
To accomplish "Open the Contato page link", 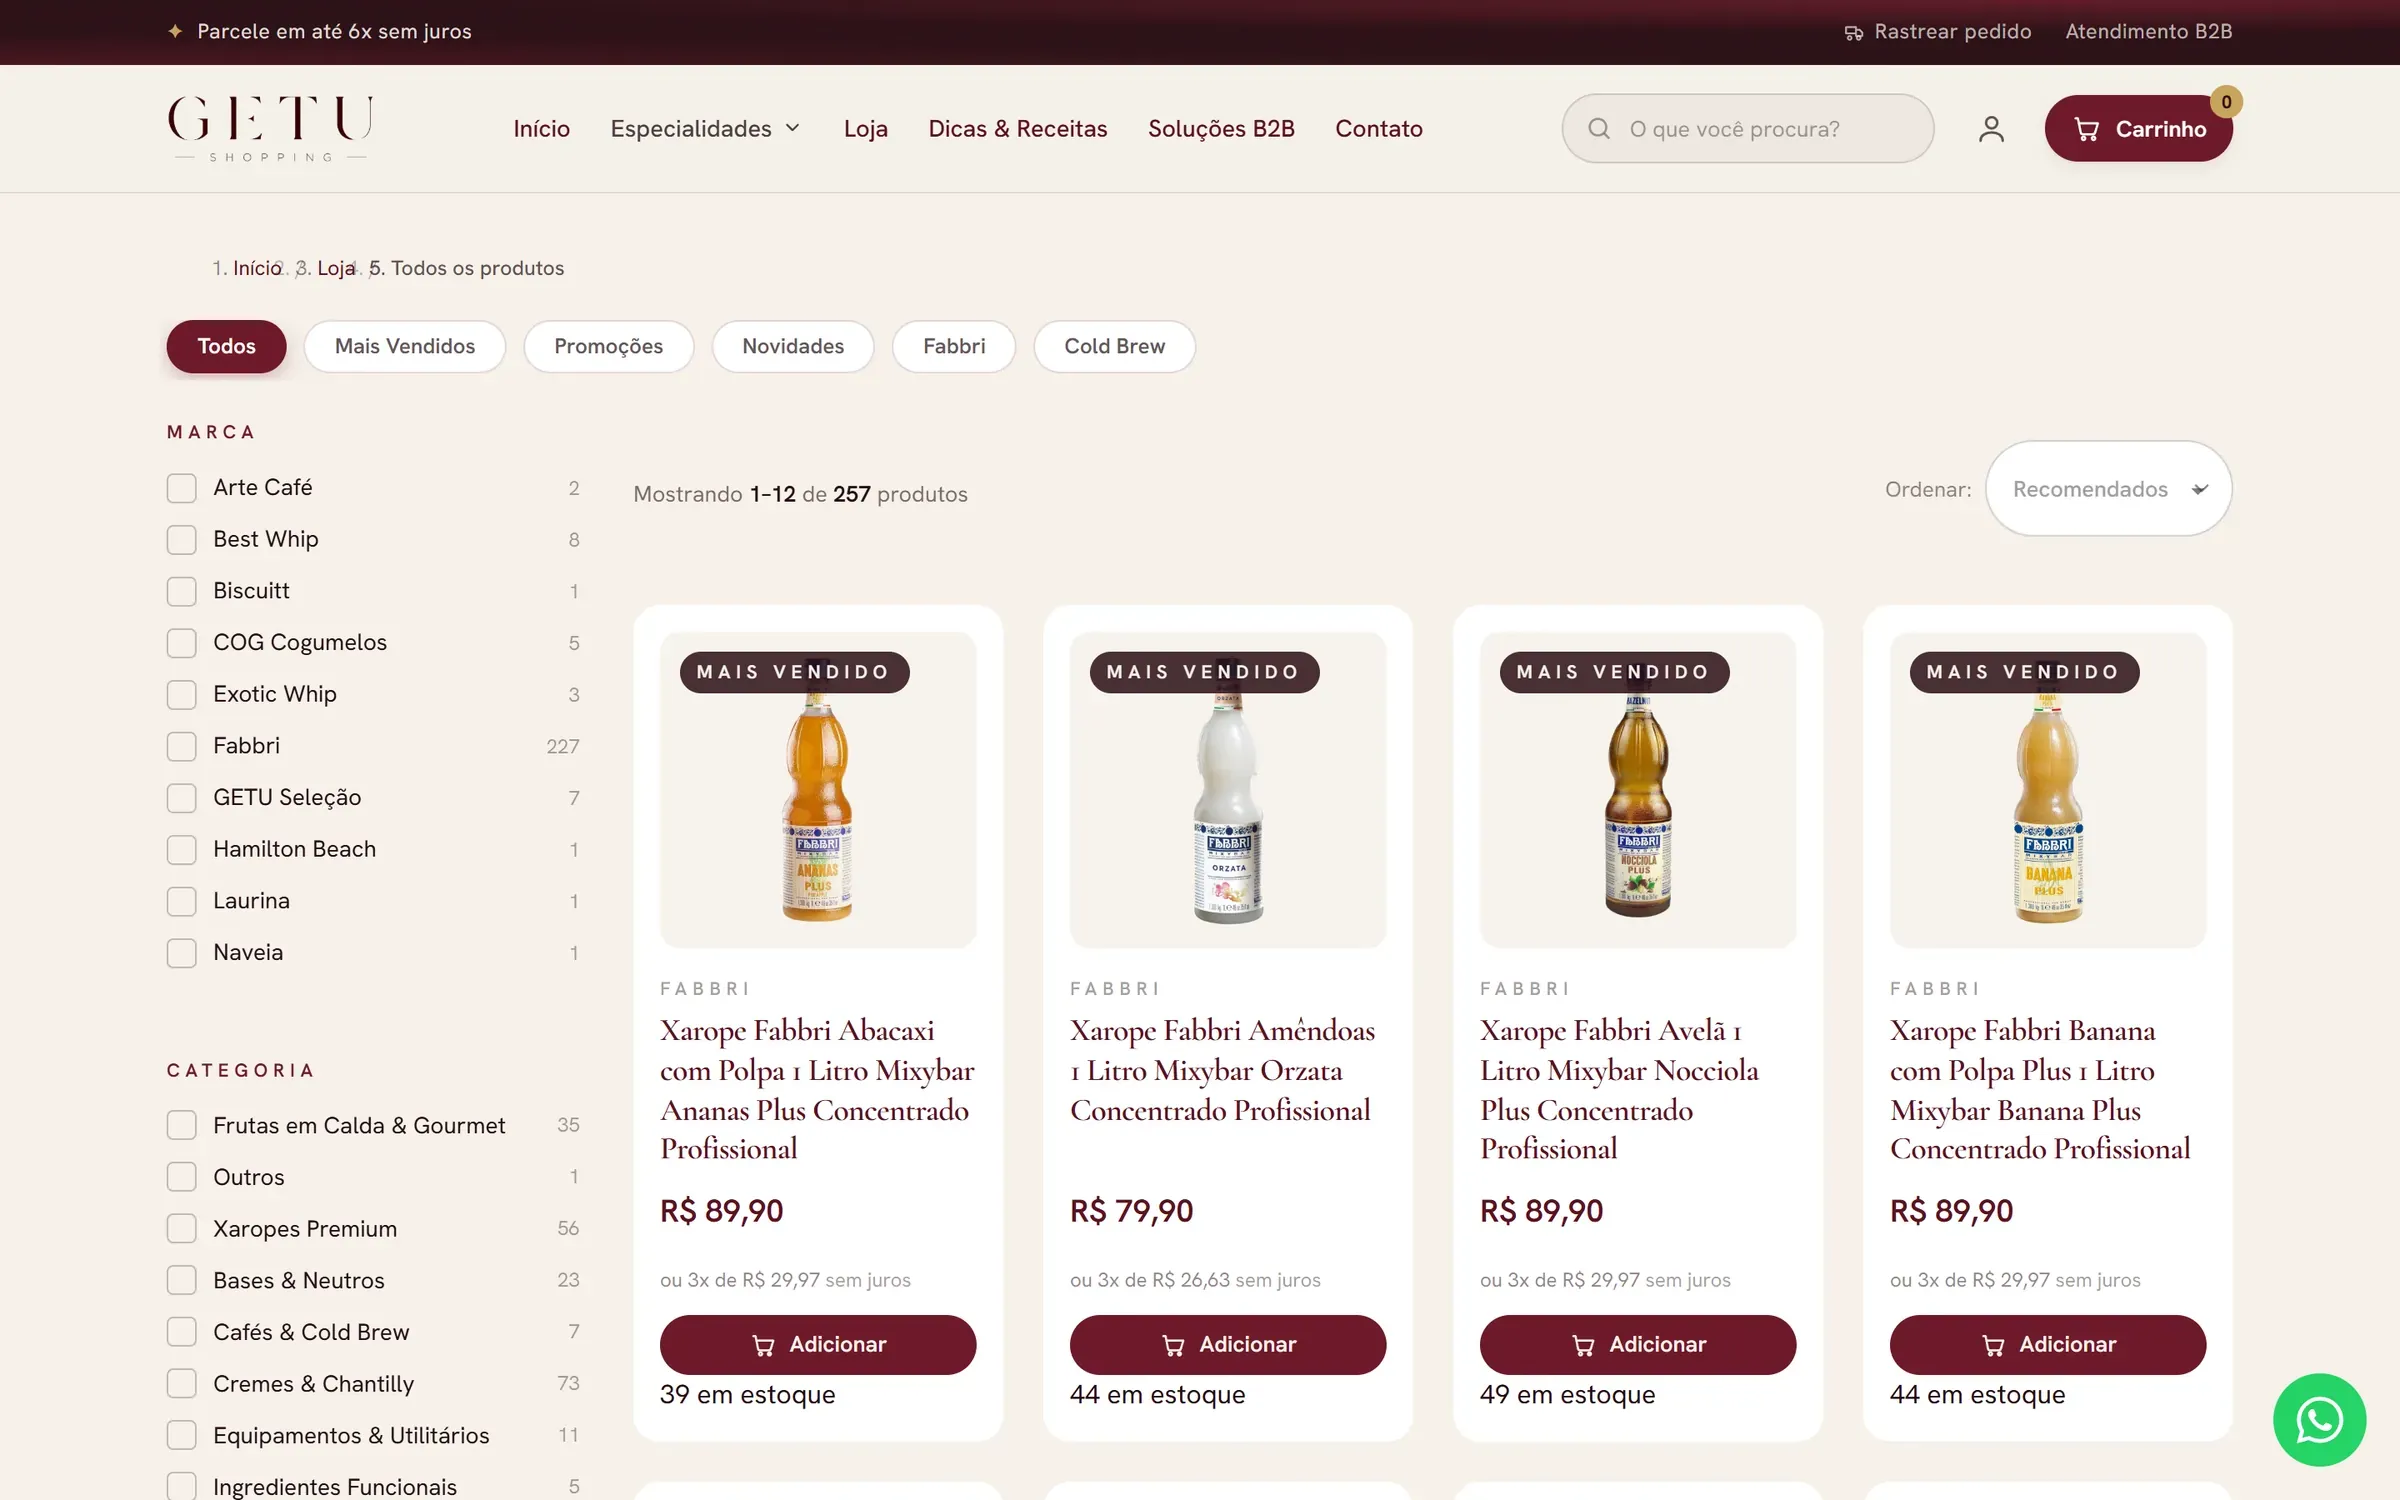I will coord(1378,129).
